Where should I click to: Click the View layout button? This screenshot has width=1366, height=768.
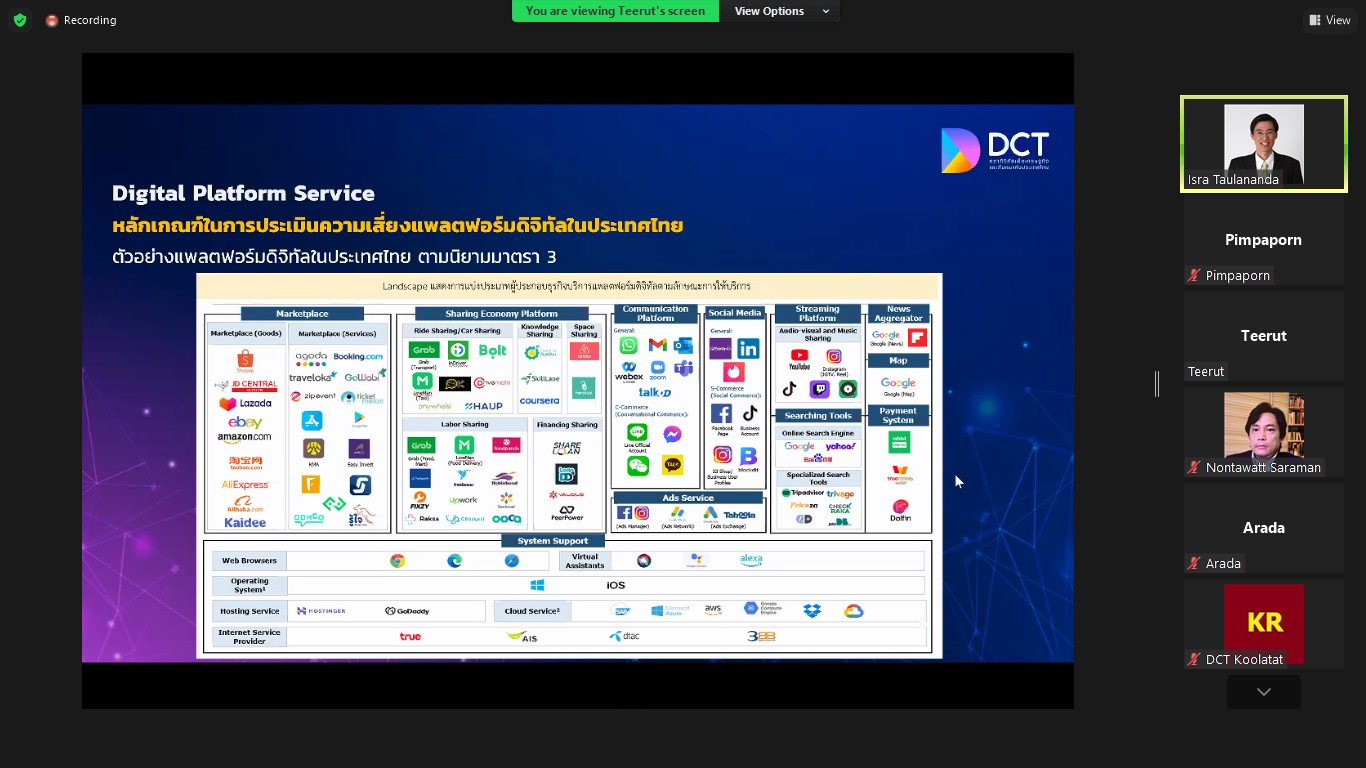(1330, 20)
